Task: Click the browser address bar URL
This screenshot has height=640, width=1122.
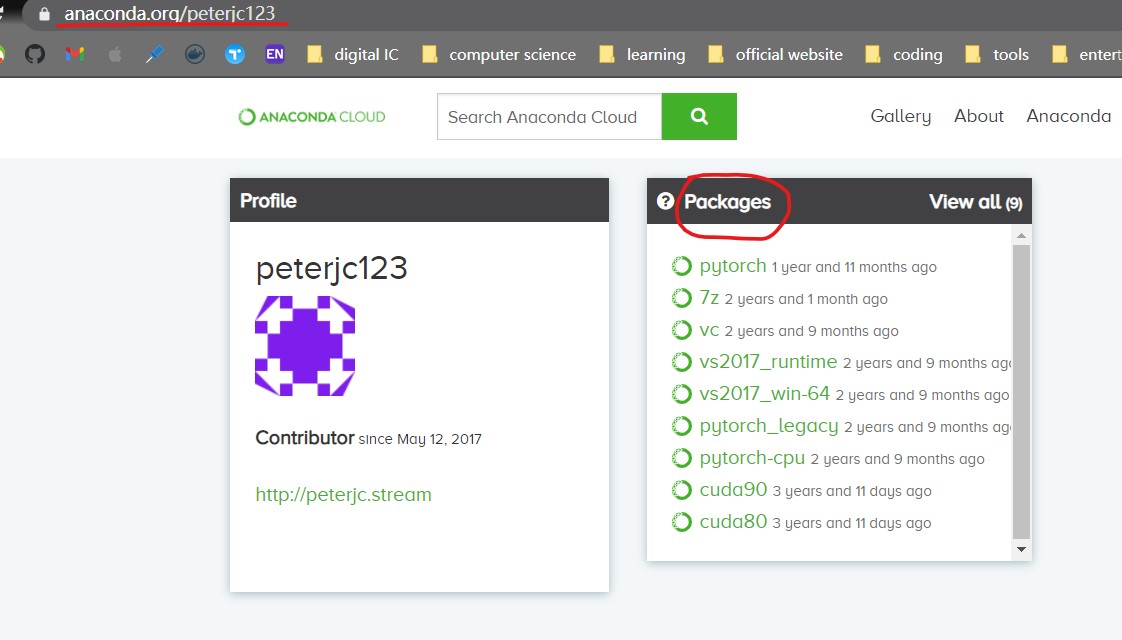Action: (170, 13)
